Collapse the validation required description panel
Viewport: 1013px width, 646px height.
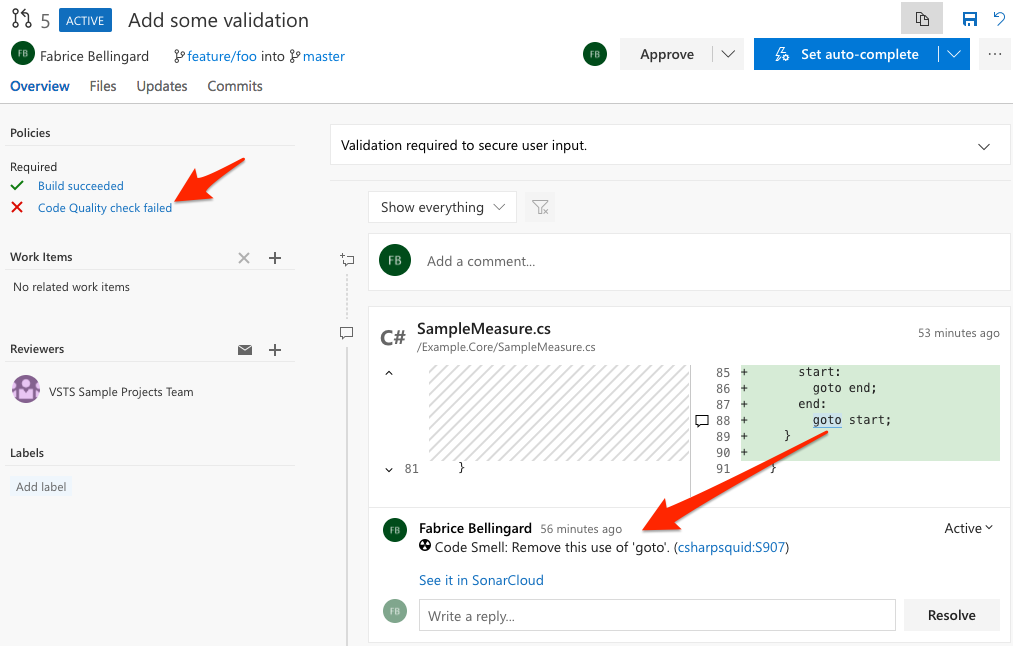click(985, 144)
